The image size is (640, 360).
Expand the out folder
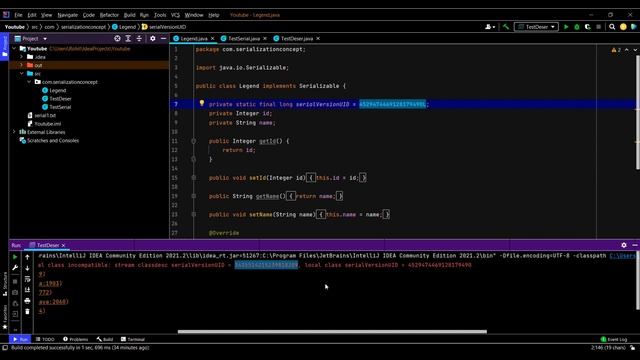pyautogui.click(x=22, y=65)
